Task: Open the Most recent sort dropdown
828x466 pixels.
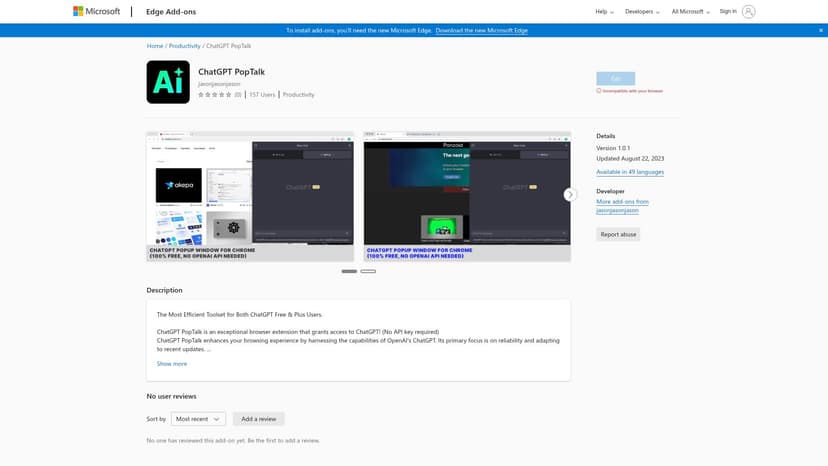Action: pos(198,418)
